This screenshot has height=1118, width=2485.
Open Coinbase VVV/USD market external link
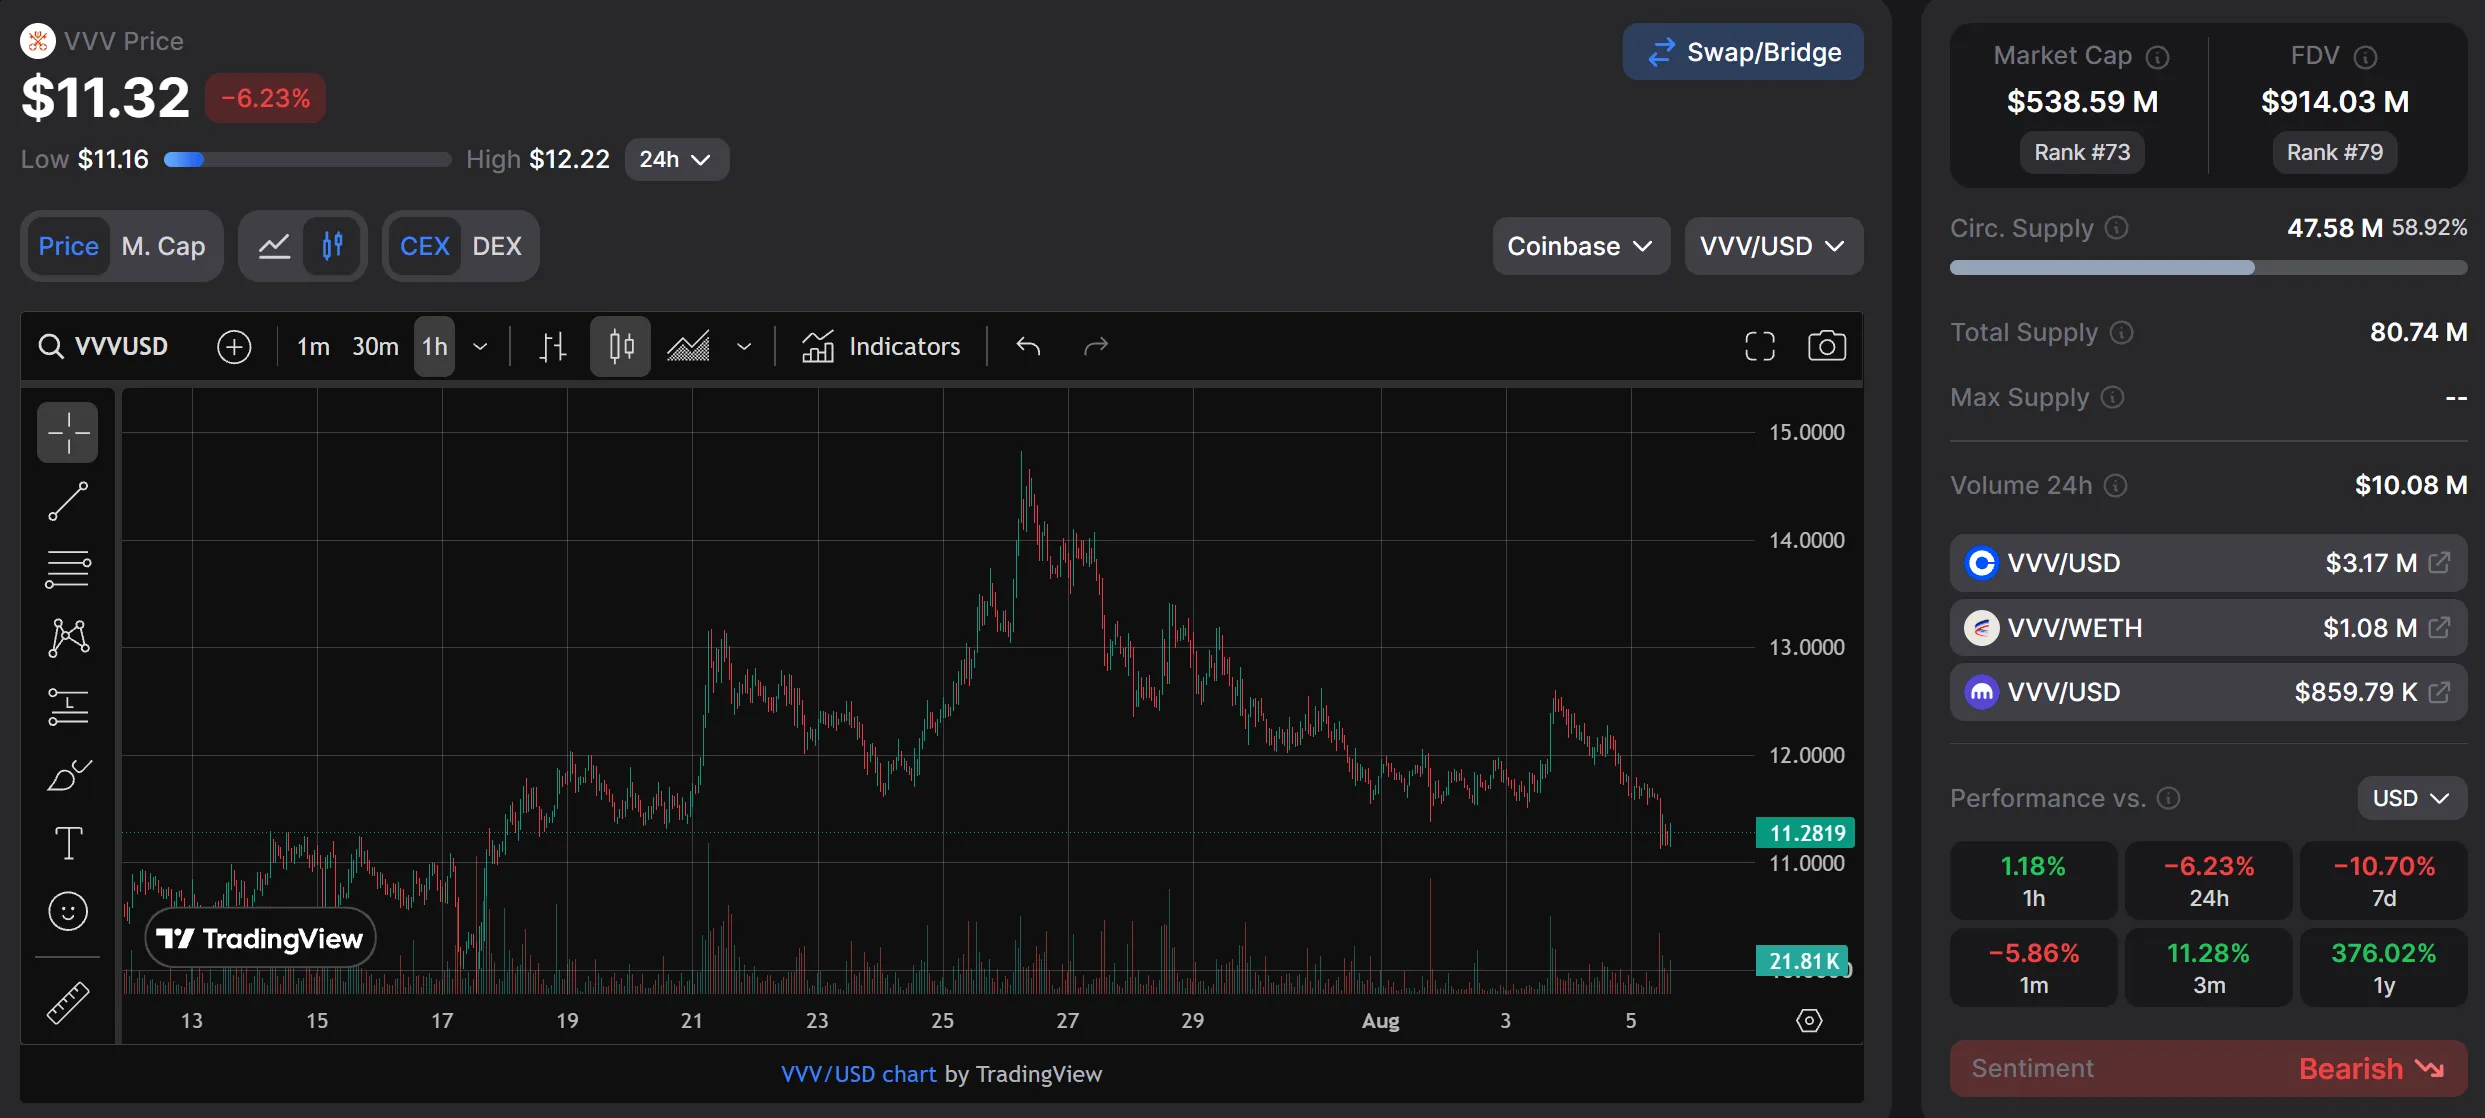click(2439, 563)
